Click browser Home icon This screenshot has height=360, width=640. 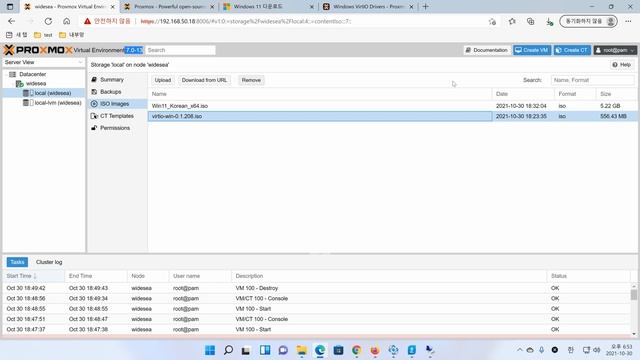67,21
